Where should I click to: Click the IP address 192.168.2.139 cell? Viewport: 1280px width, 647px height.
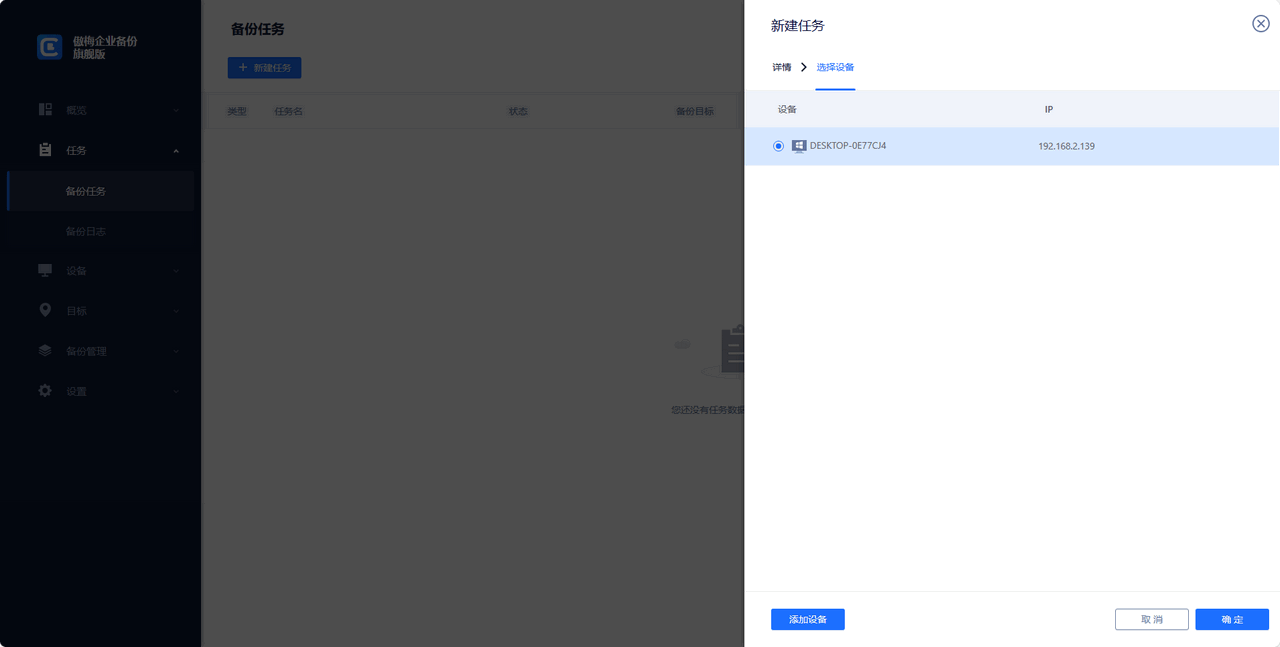click(1066, 146)
